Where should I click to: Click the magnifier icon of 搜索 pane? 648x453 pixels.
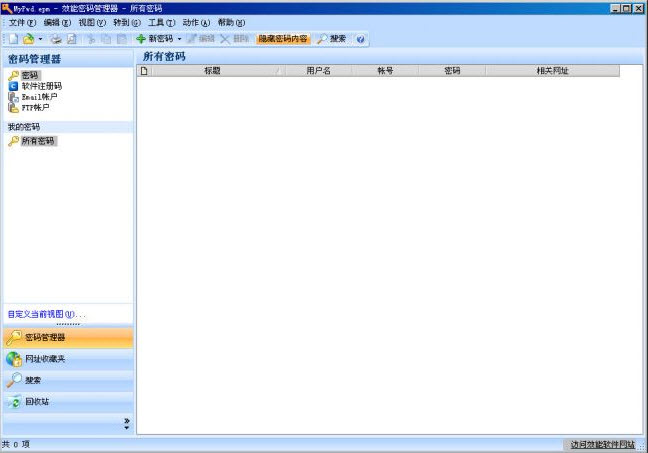[x=14, y=380]
